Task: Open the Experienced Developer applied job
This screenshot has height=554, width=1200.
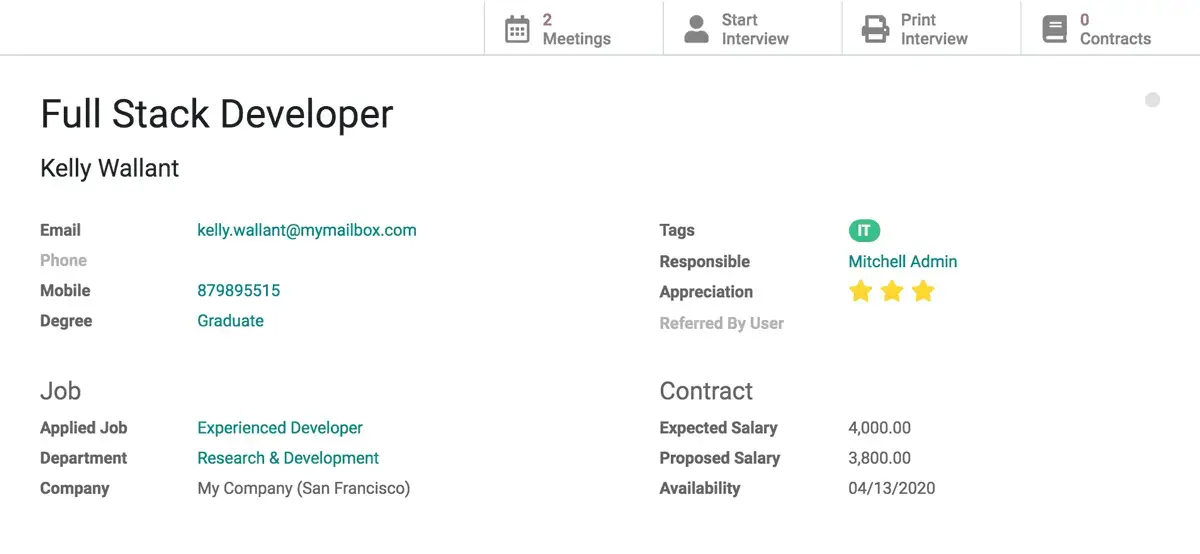Action: point(280,428)
